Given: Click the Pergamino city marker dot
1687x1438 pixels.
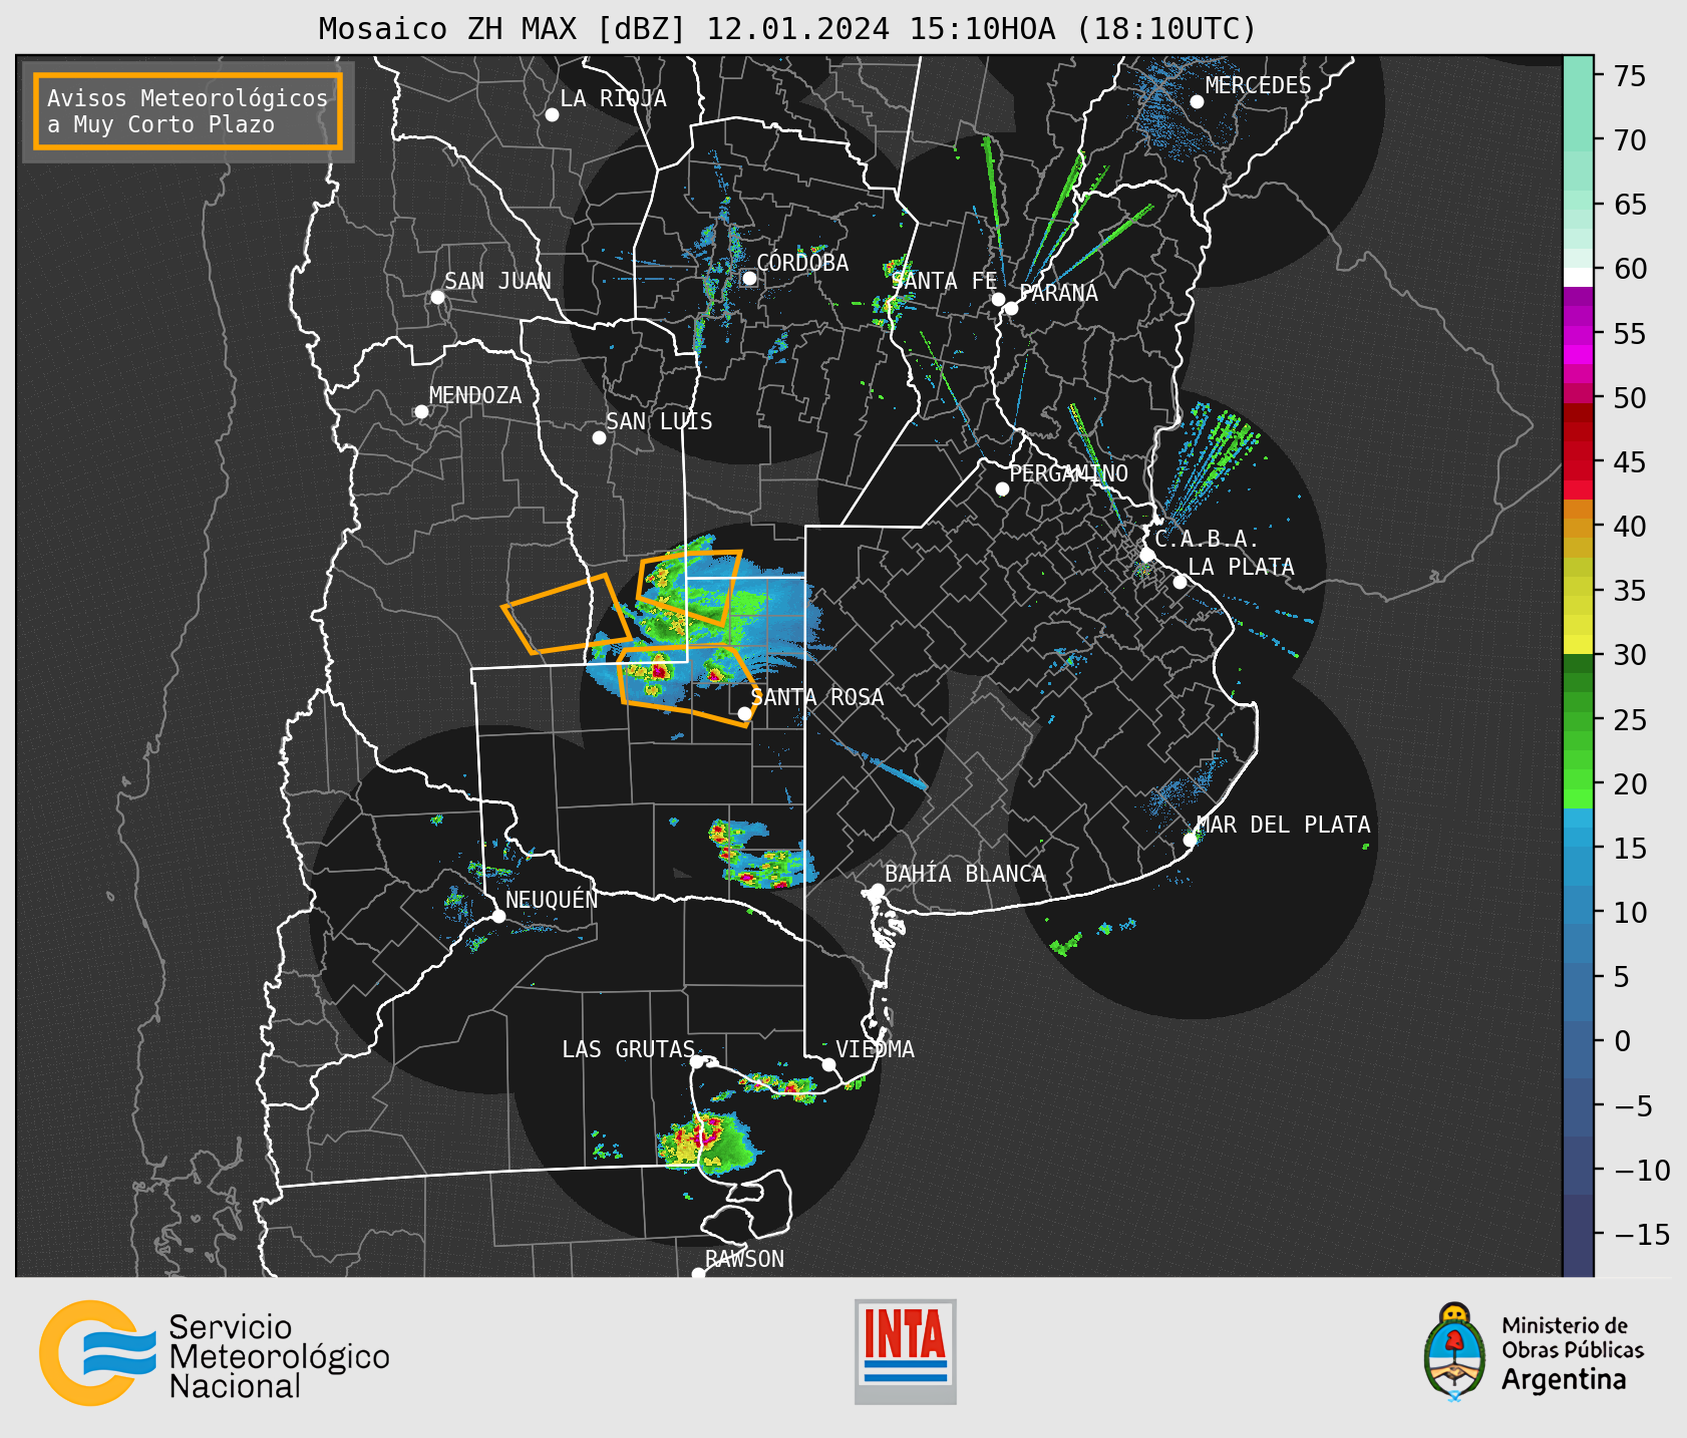Looking at the screenshot, I should pyautogui.click(x=1002, y=489).
